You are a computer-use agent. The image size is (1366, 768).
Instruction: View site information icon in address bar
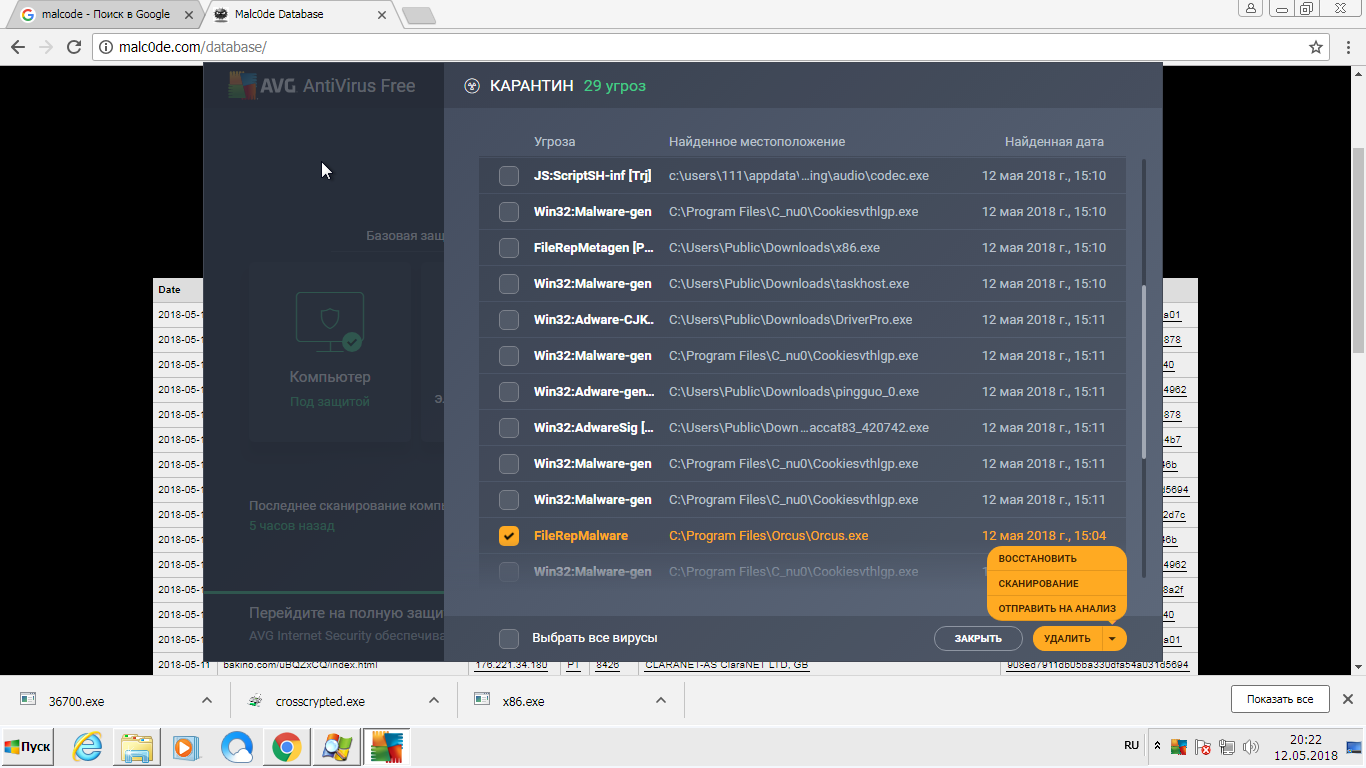pyautogui.click(x=107, y=47)
